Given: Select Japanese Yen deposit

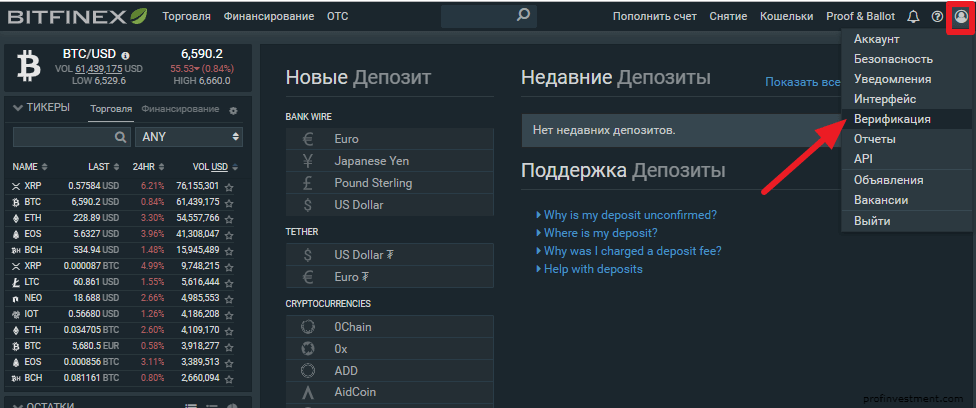Looking at the screenshot, I should tap(390, 161).
